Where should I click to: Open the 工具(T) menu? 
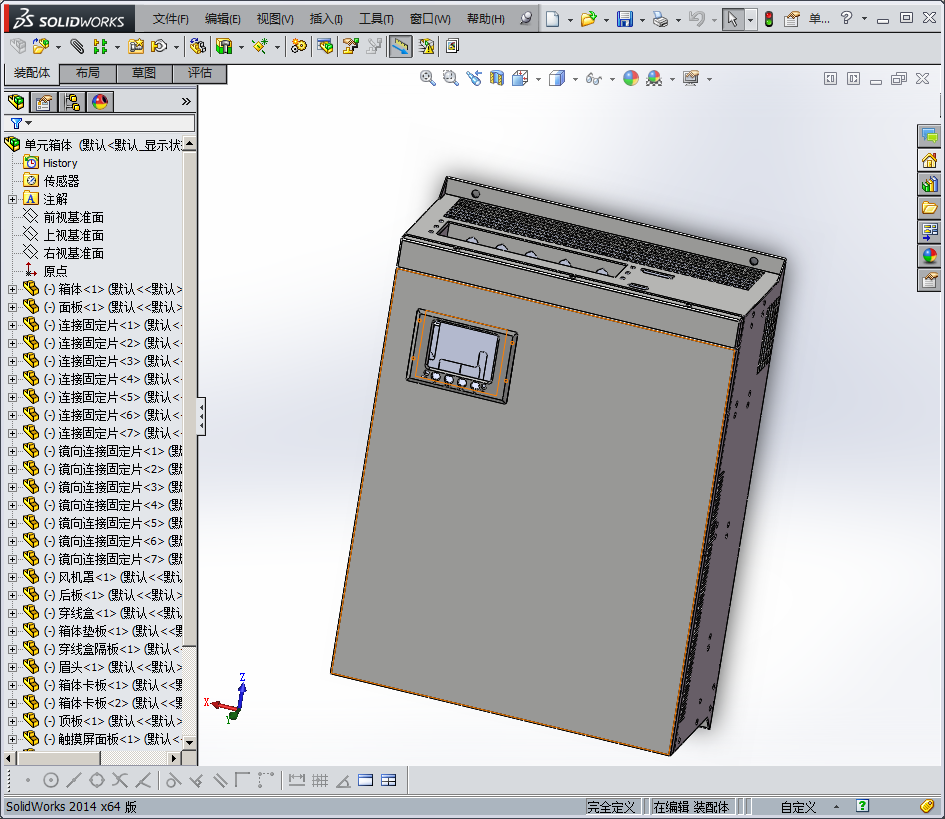[x=376, y=19]
